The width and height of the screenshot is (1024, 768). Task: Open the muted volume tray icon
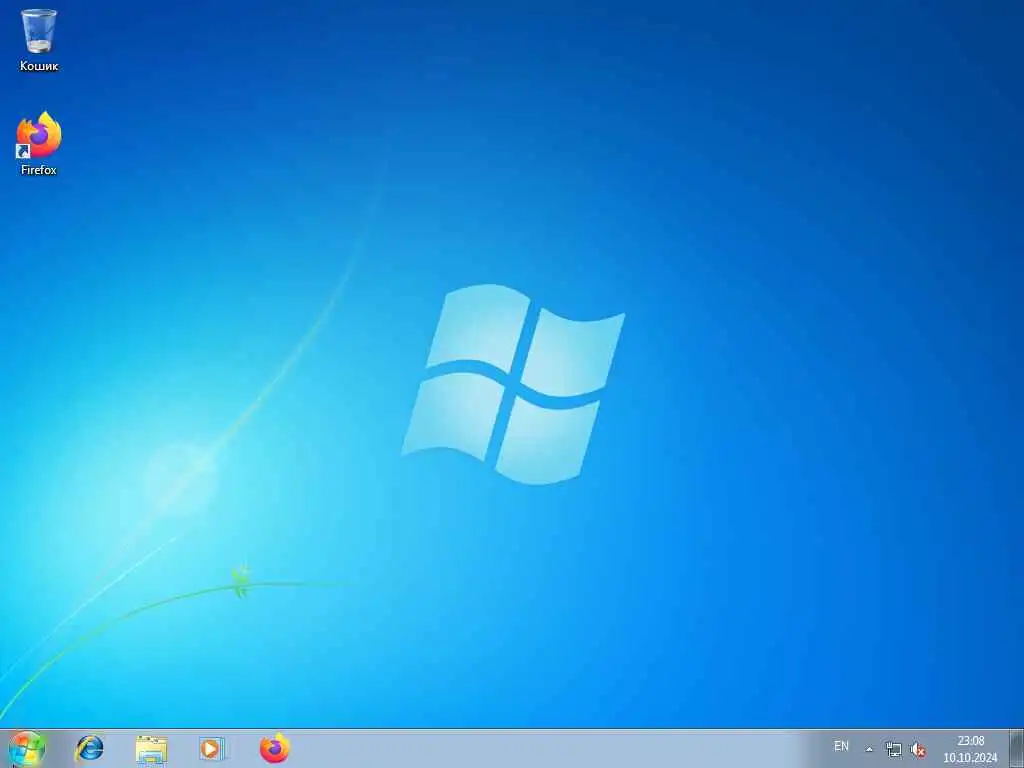click(x=918, y=750)
